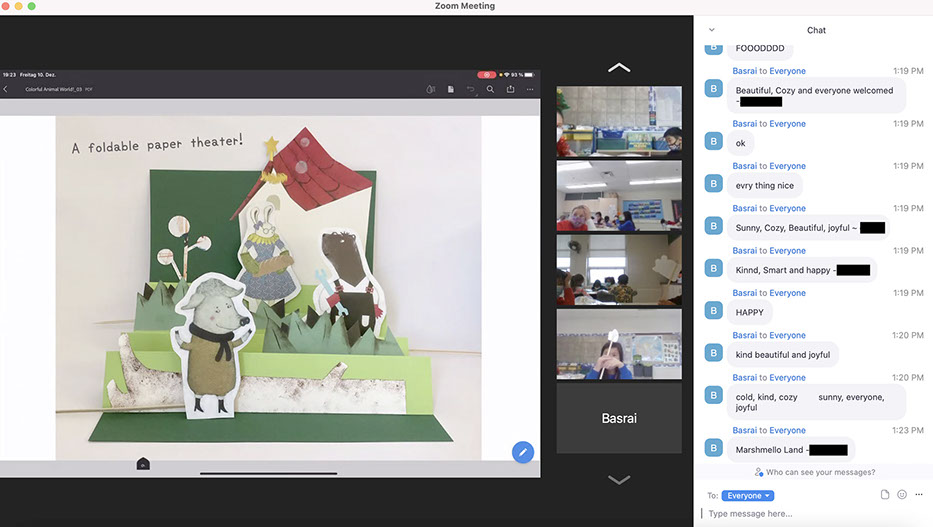Open the 'Everyone' recipient dropdown

[748, 495]
